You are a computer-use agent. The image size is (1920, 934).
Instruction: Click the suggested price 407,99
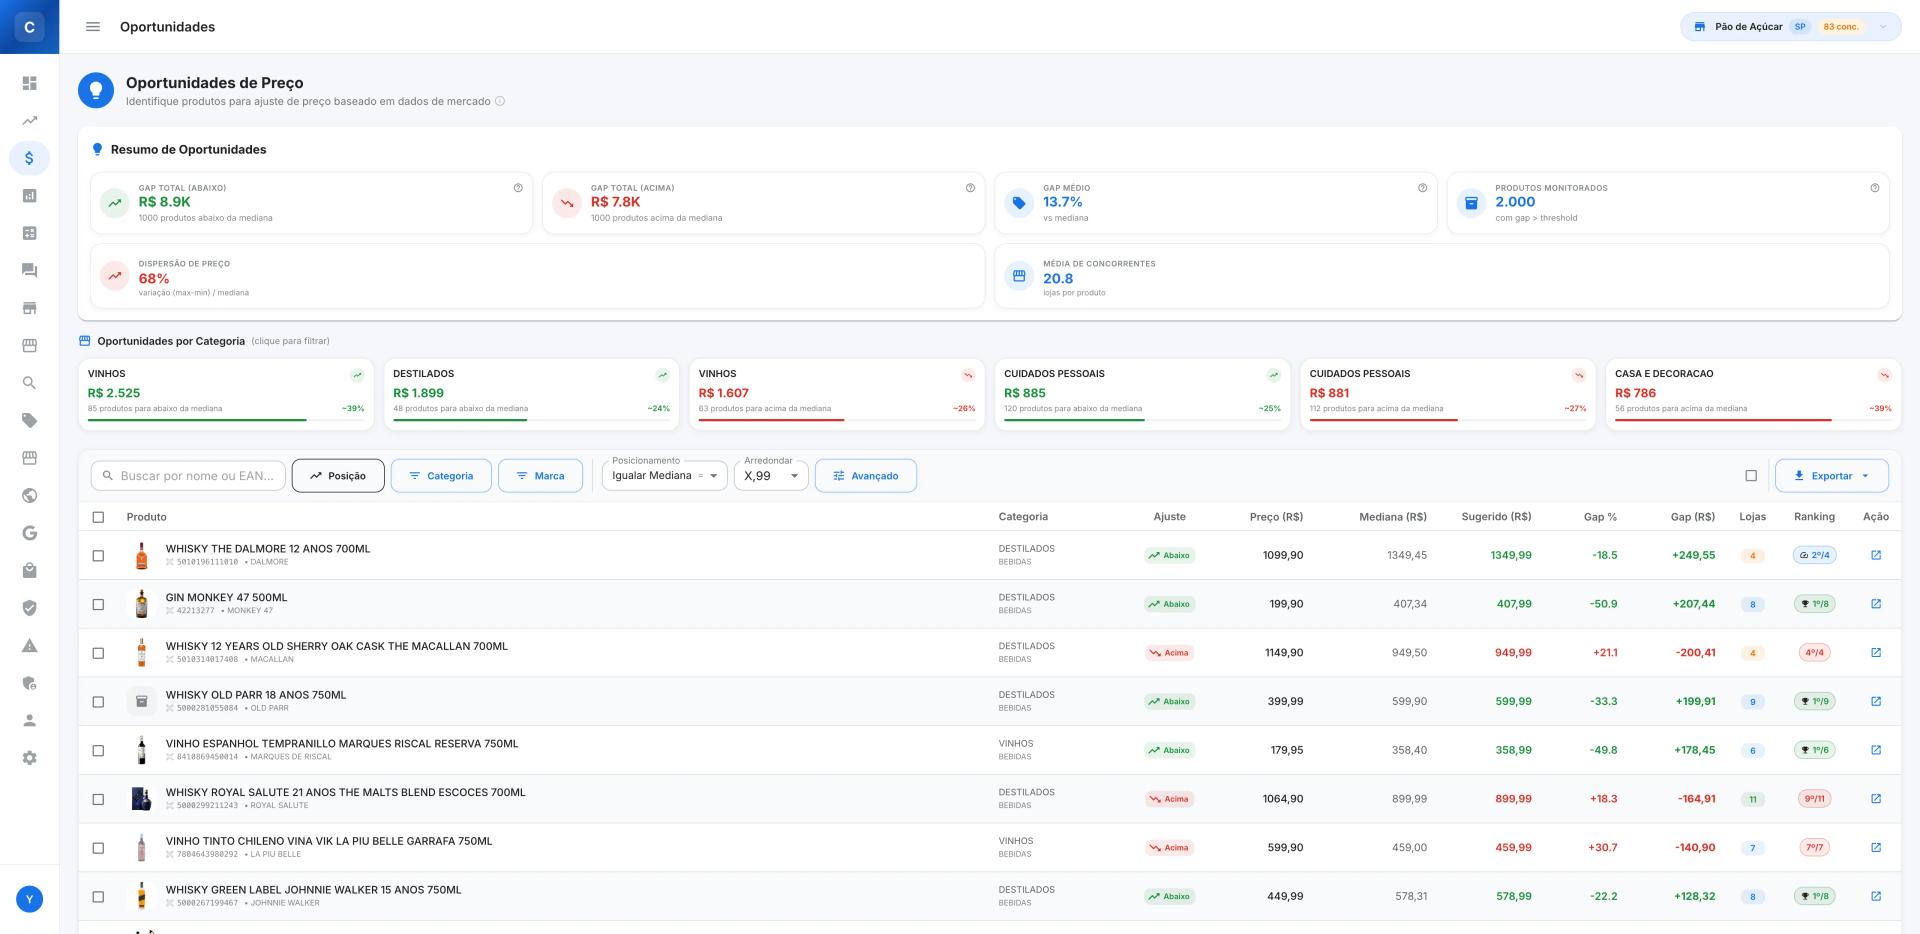pyautogui.click(x=1513, y=604)
